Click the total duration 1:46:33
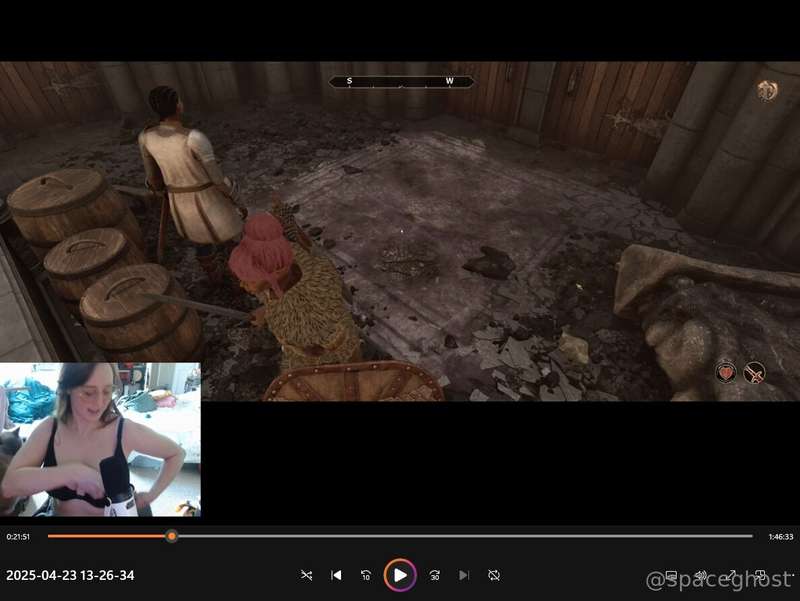This screenshot has width=800, height=601. click(x=781, y=537)
